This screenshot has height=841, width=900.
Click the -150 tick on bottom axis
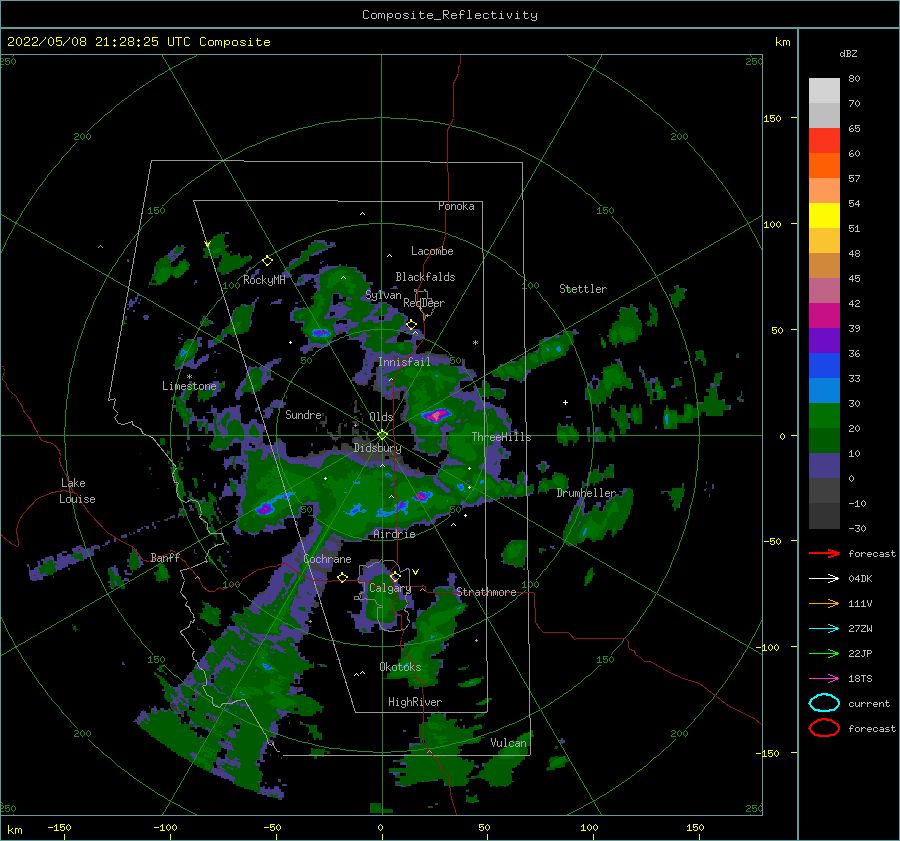point(59,827)
